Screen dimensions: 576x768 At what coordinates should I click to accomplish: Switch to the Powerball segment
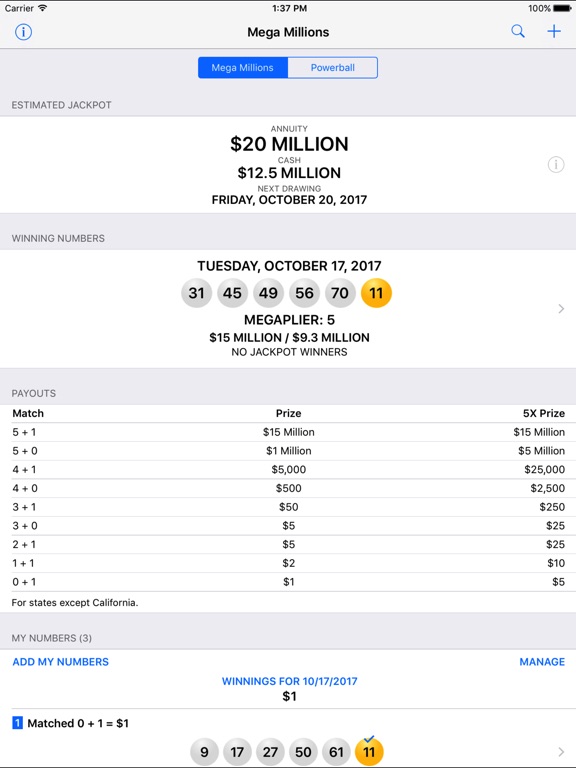coord(333,68)
